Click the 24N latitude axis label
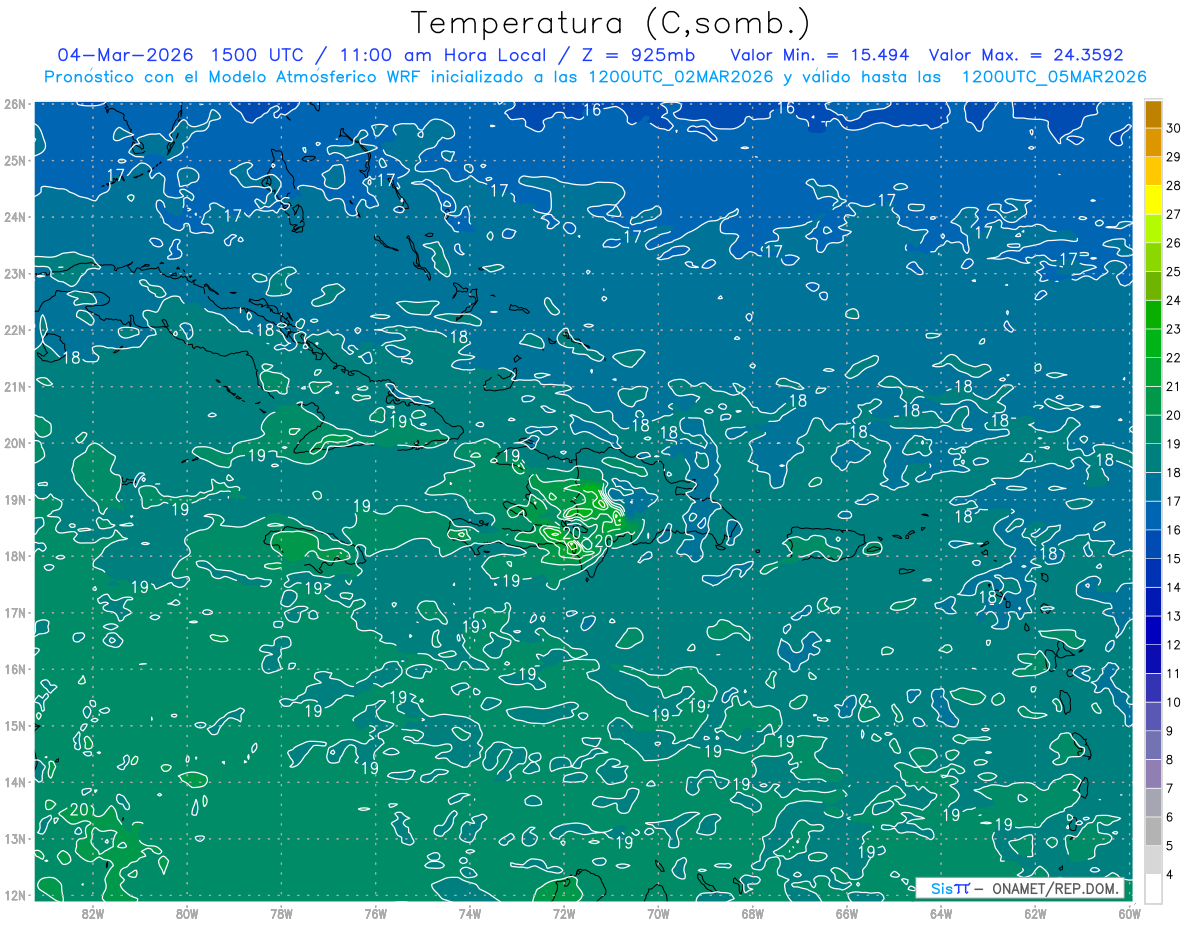 (x=14, y=217)
